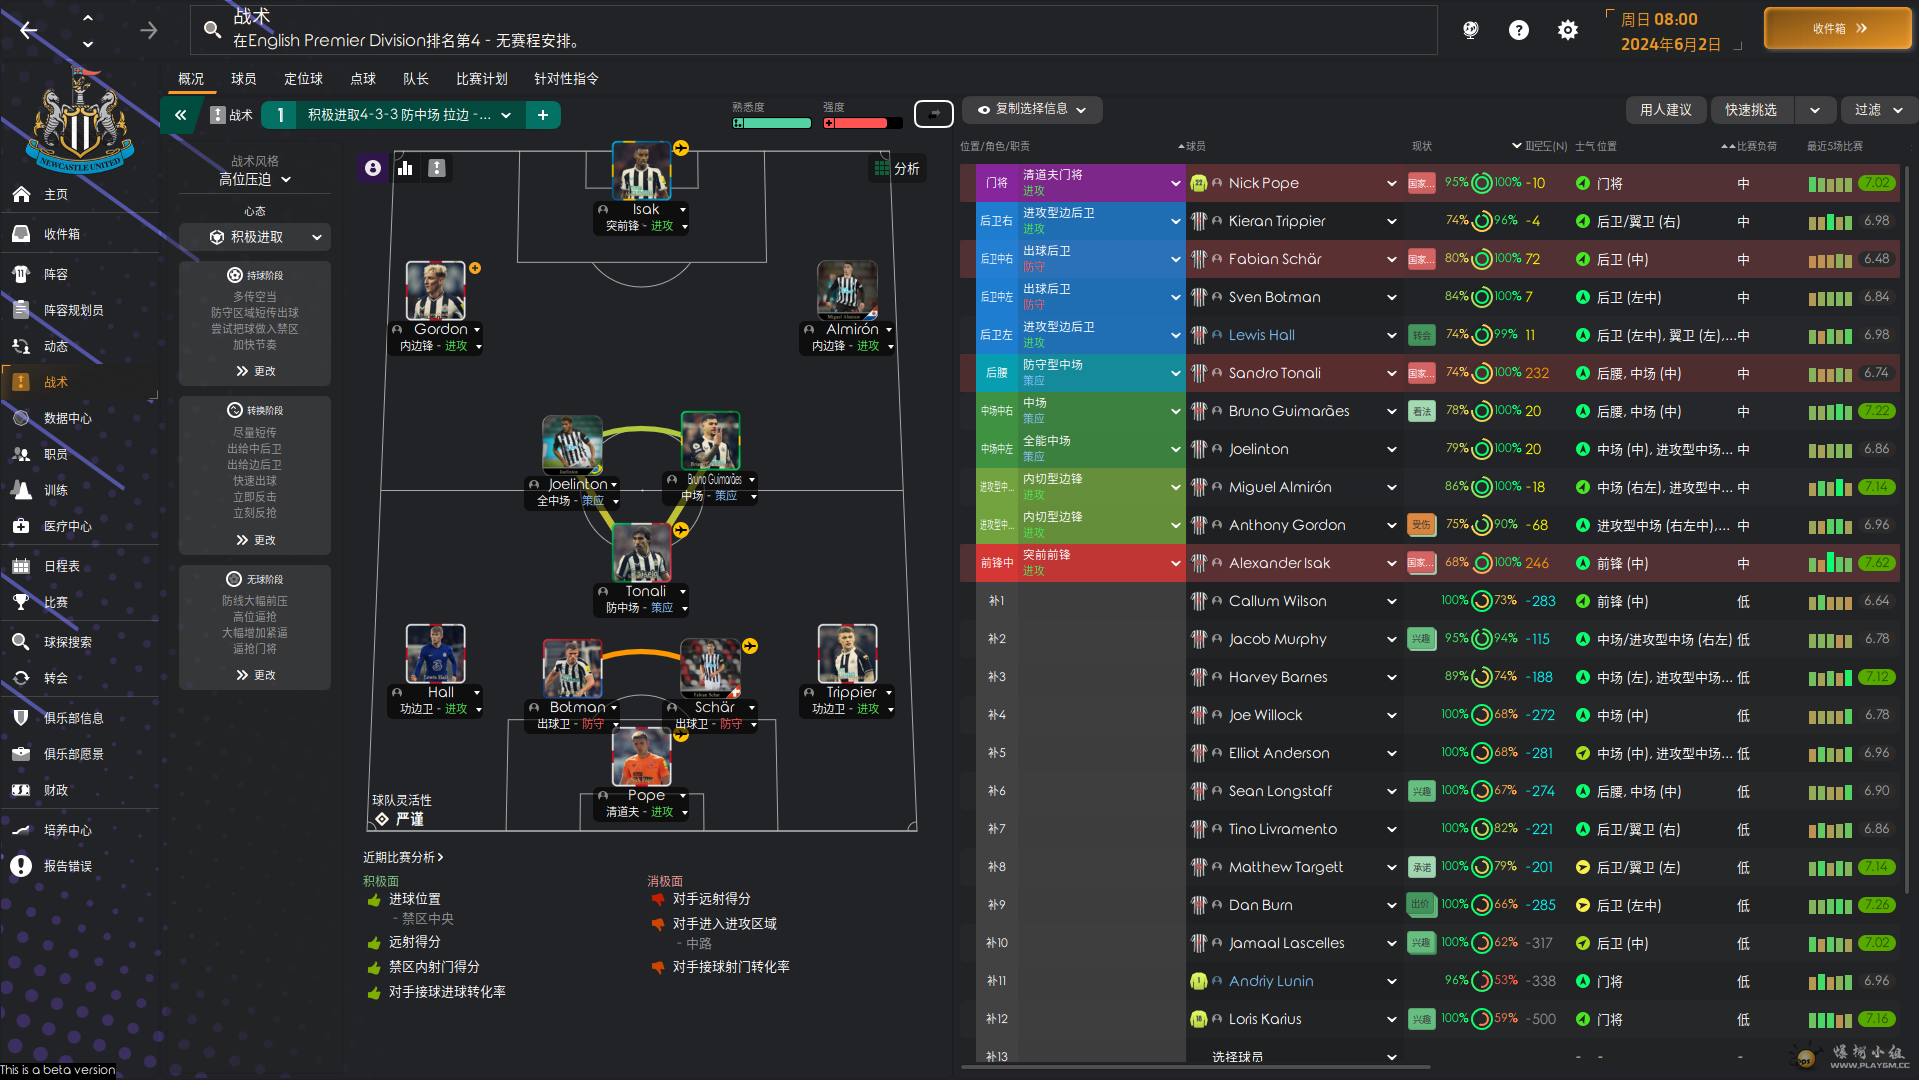Open the settings gear icon
This screenshot has width=1919, height=1080.
click(1567, 30)
